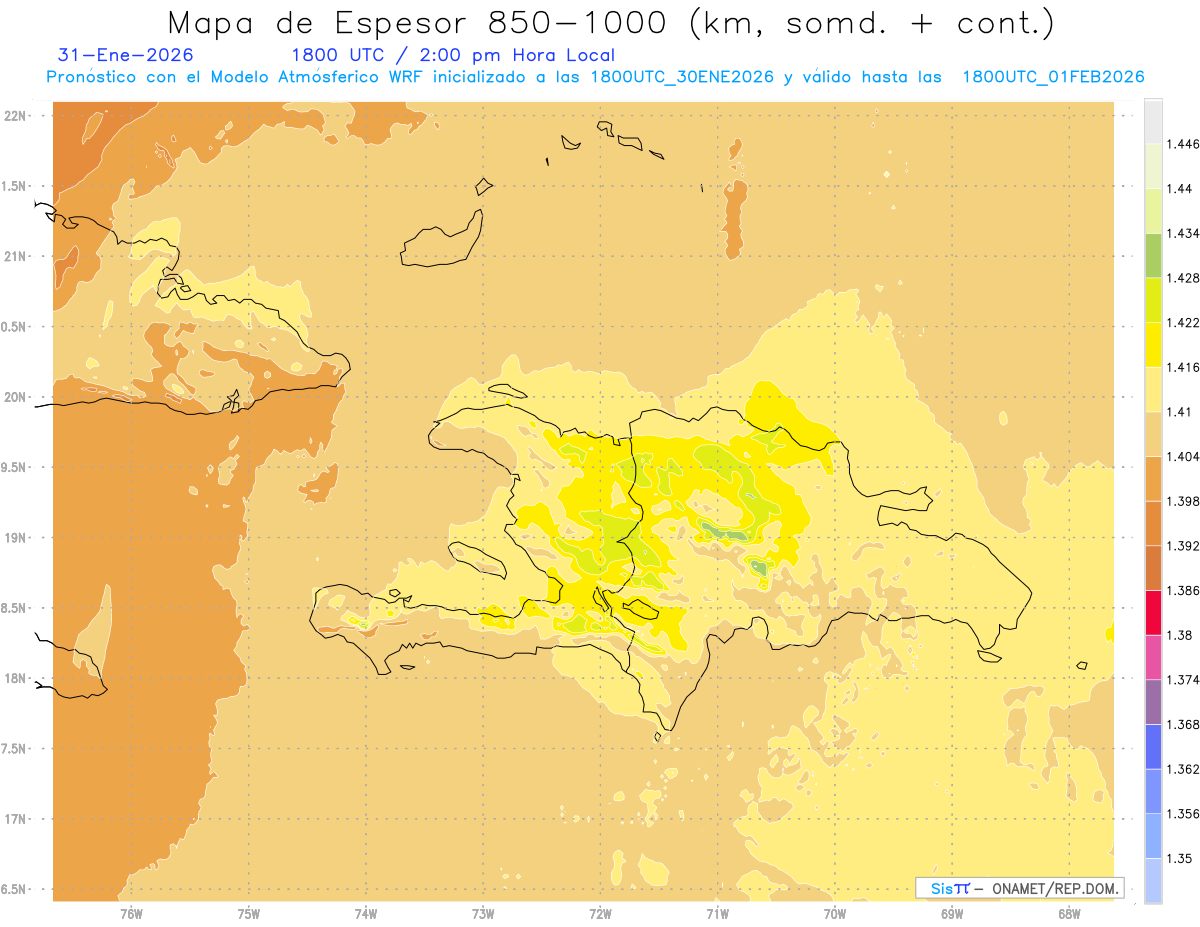Click the 76W longitude label
Image resolution: width=1200 pixels, height=927 pixels.
coord(131,913)
